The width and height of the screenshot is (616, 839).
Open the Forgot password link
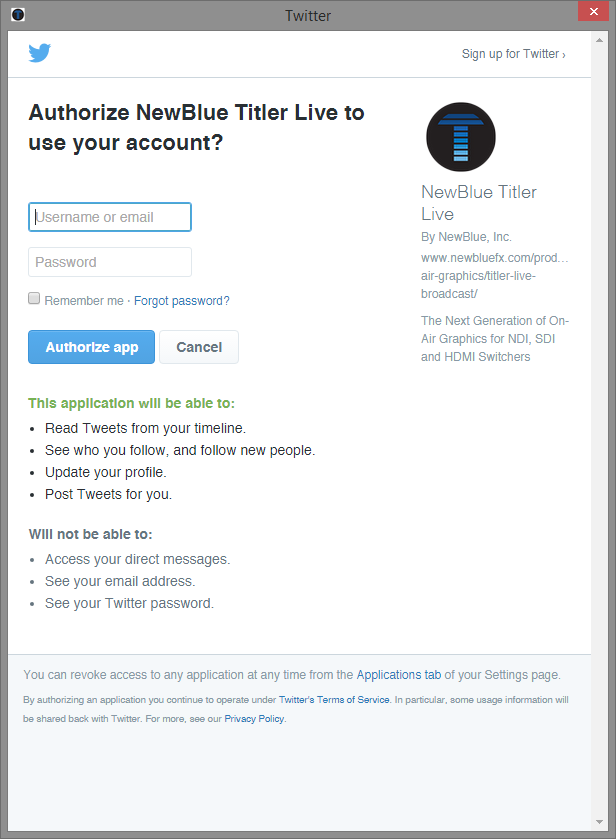(181, 301)
